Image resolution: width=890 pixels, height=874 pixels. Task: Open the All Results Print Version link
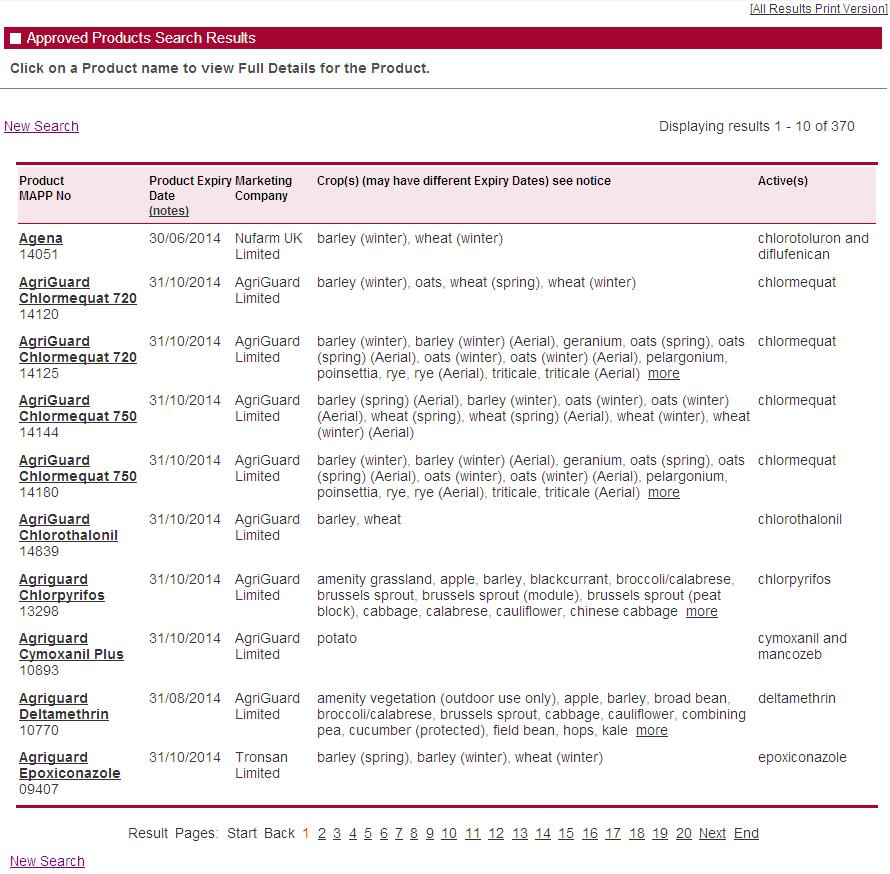click(818, 9)
